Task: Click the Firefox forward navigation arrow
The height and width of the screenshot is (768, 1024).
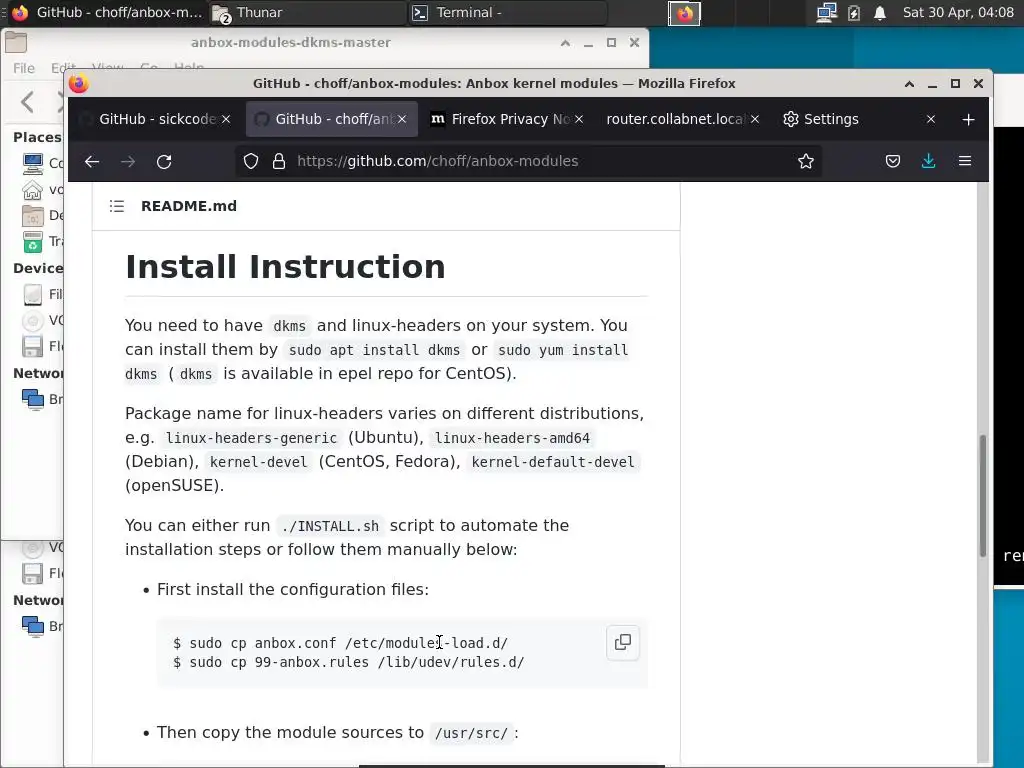Action: pyautogui.click(x=128, y=161)
